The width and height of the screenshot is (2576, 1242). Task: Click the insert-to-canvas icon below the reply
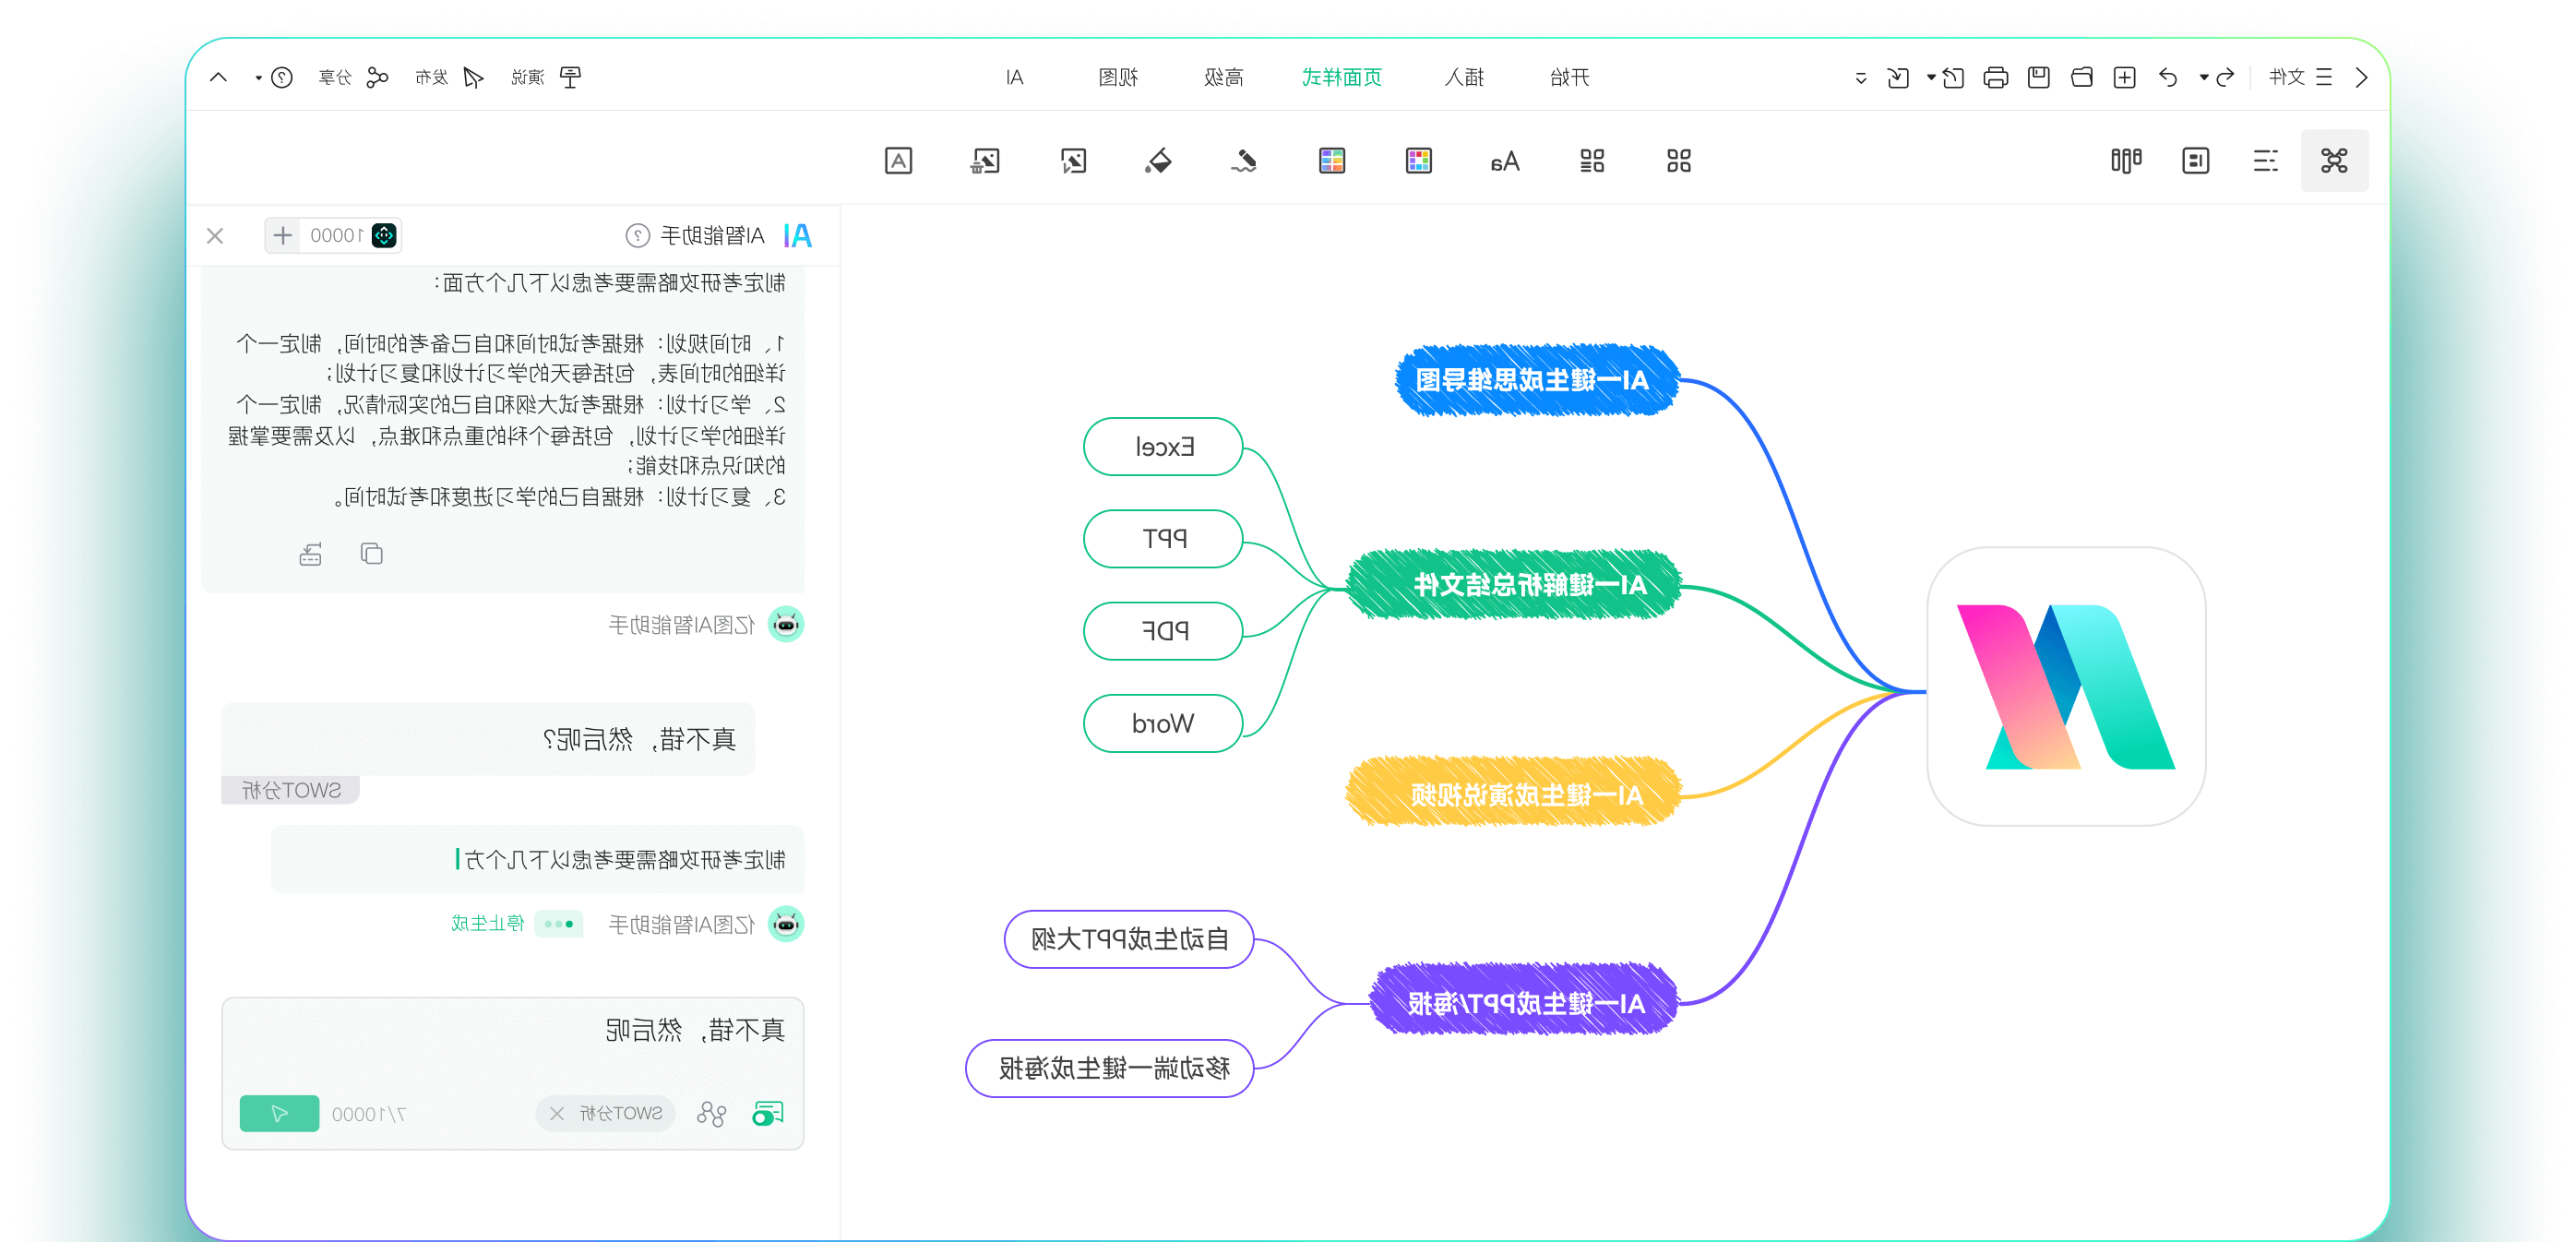coord(311,554)
